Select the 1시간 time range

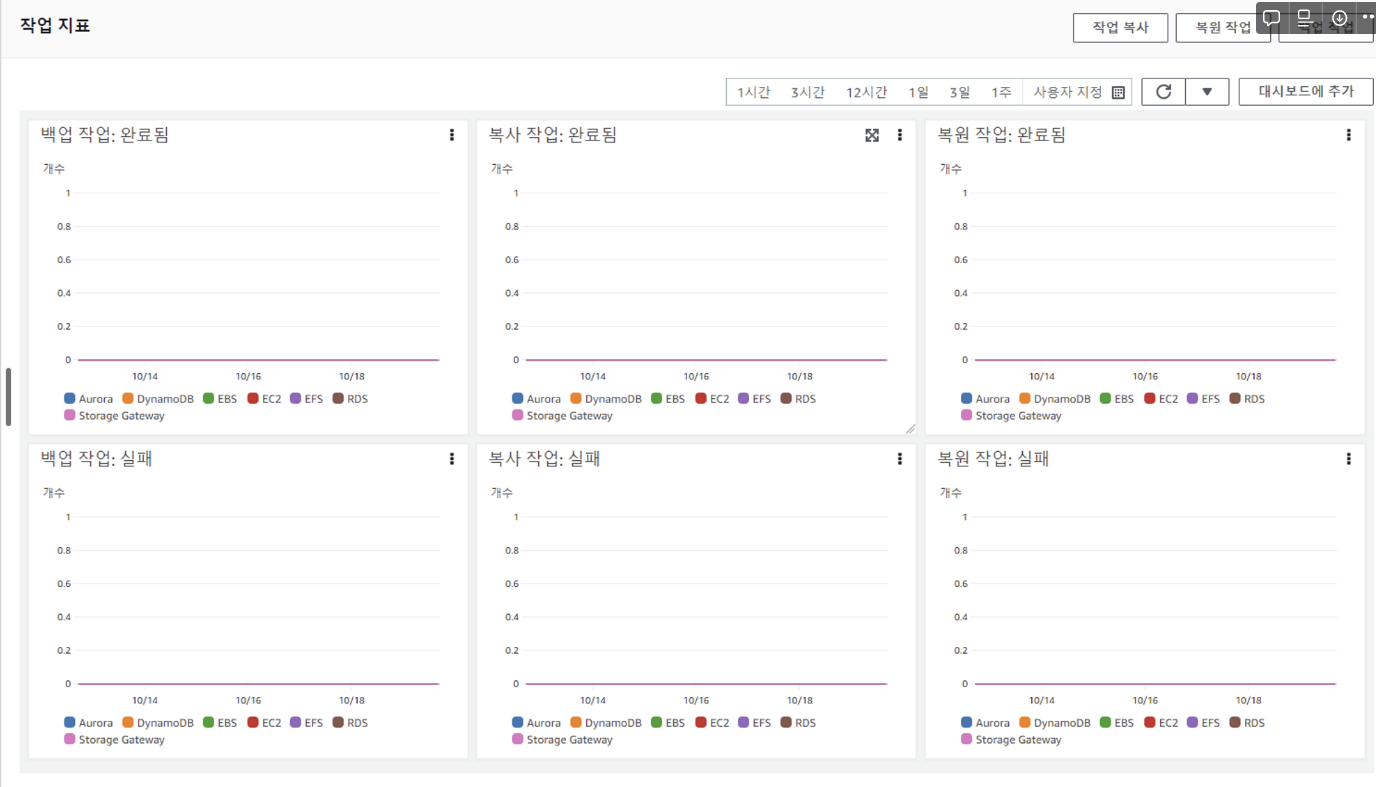click(x=754, y=92)
